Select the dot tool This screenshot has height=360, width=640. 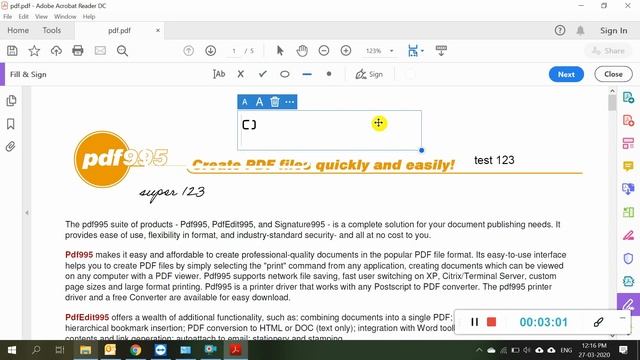coord(329,74)
